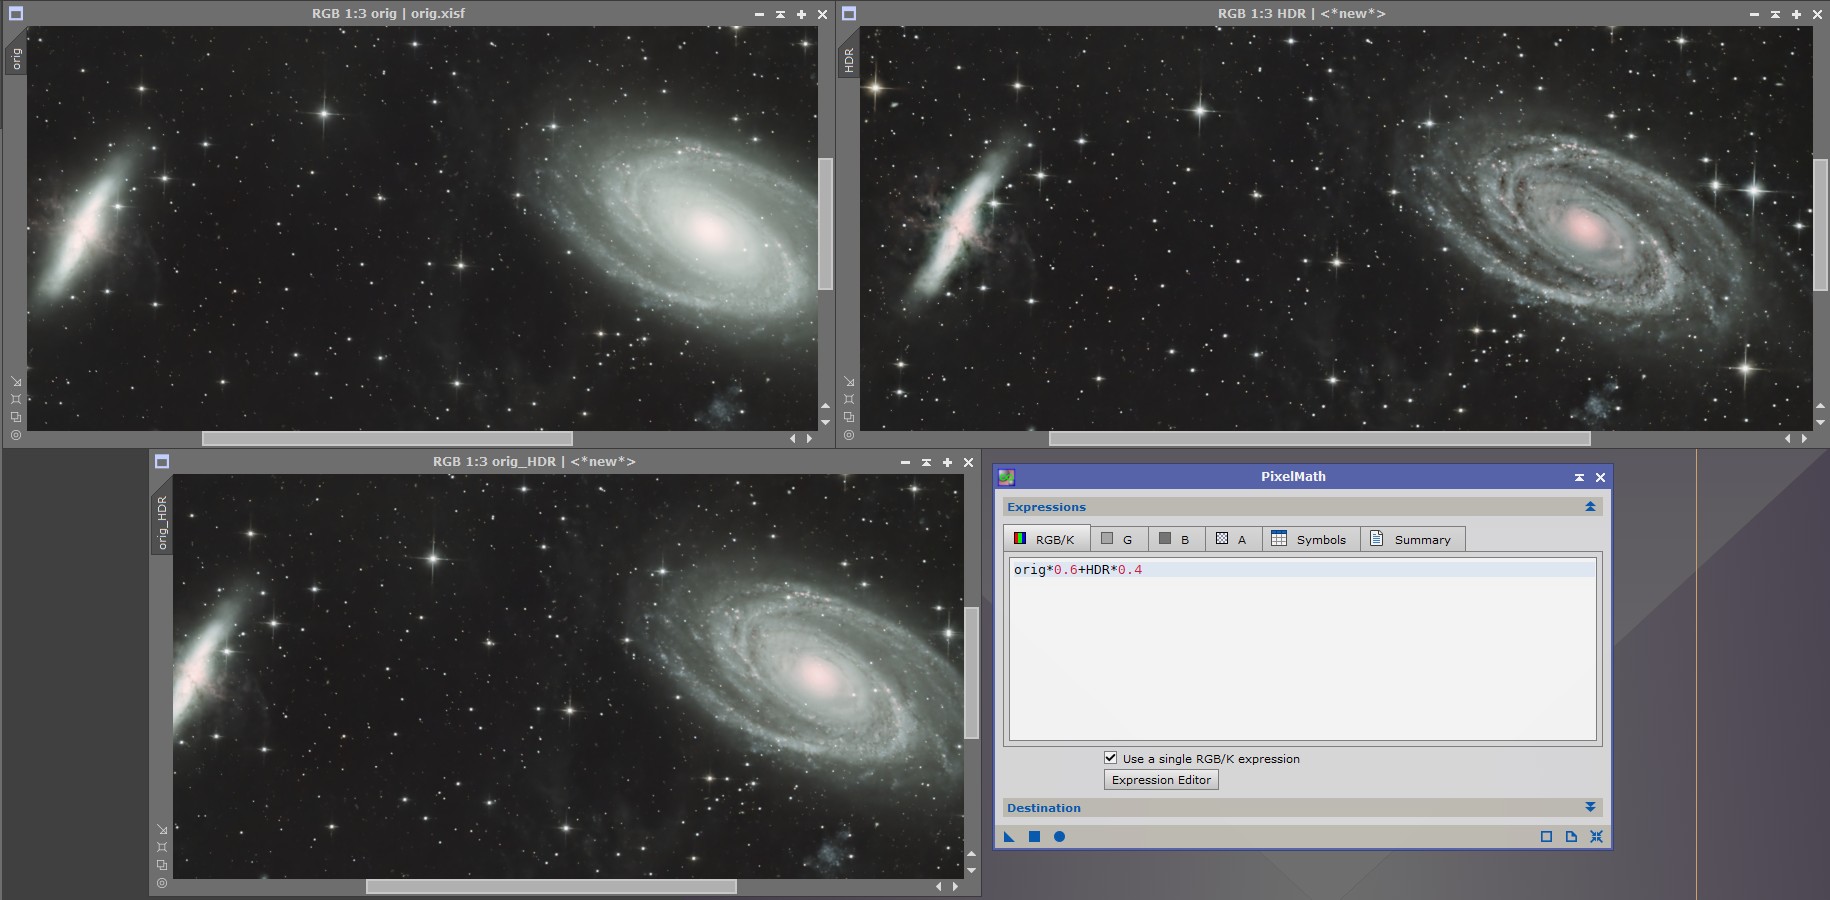1830x900 pixels.
Task: Click the scroll-down arrow in orig window
Action: [x=825, y=422]
